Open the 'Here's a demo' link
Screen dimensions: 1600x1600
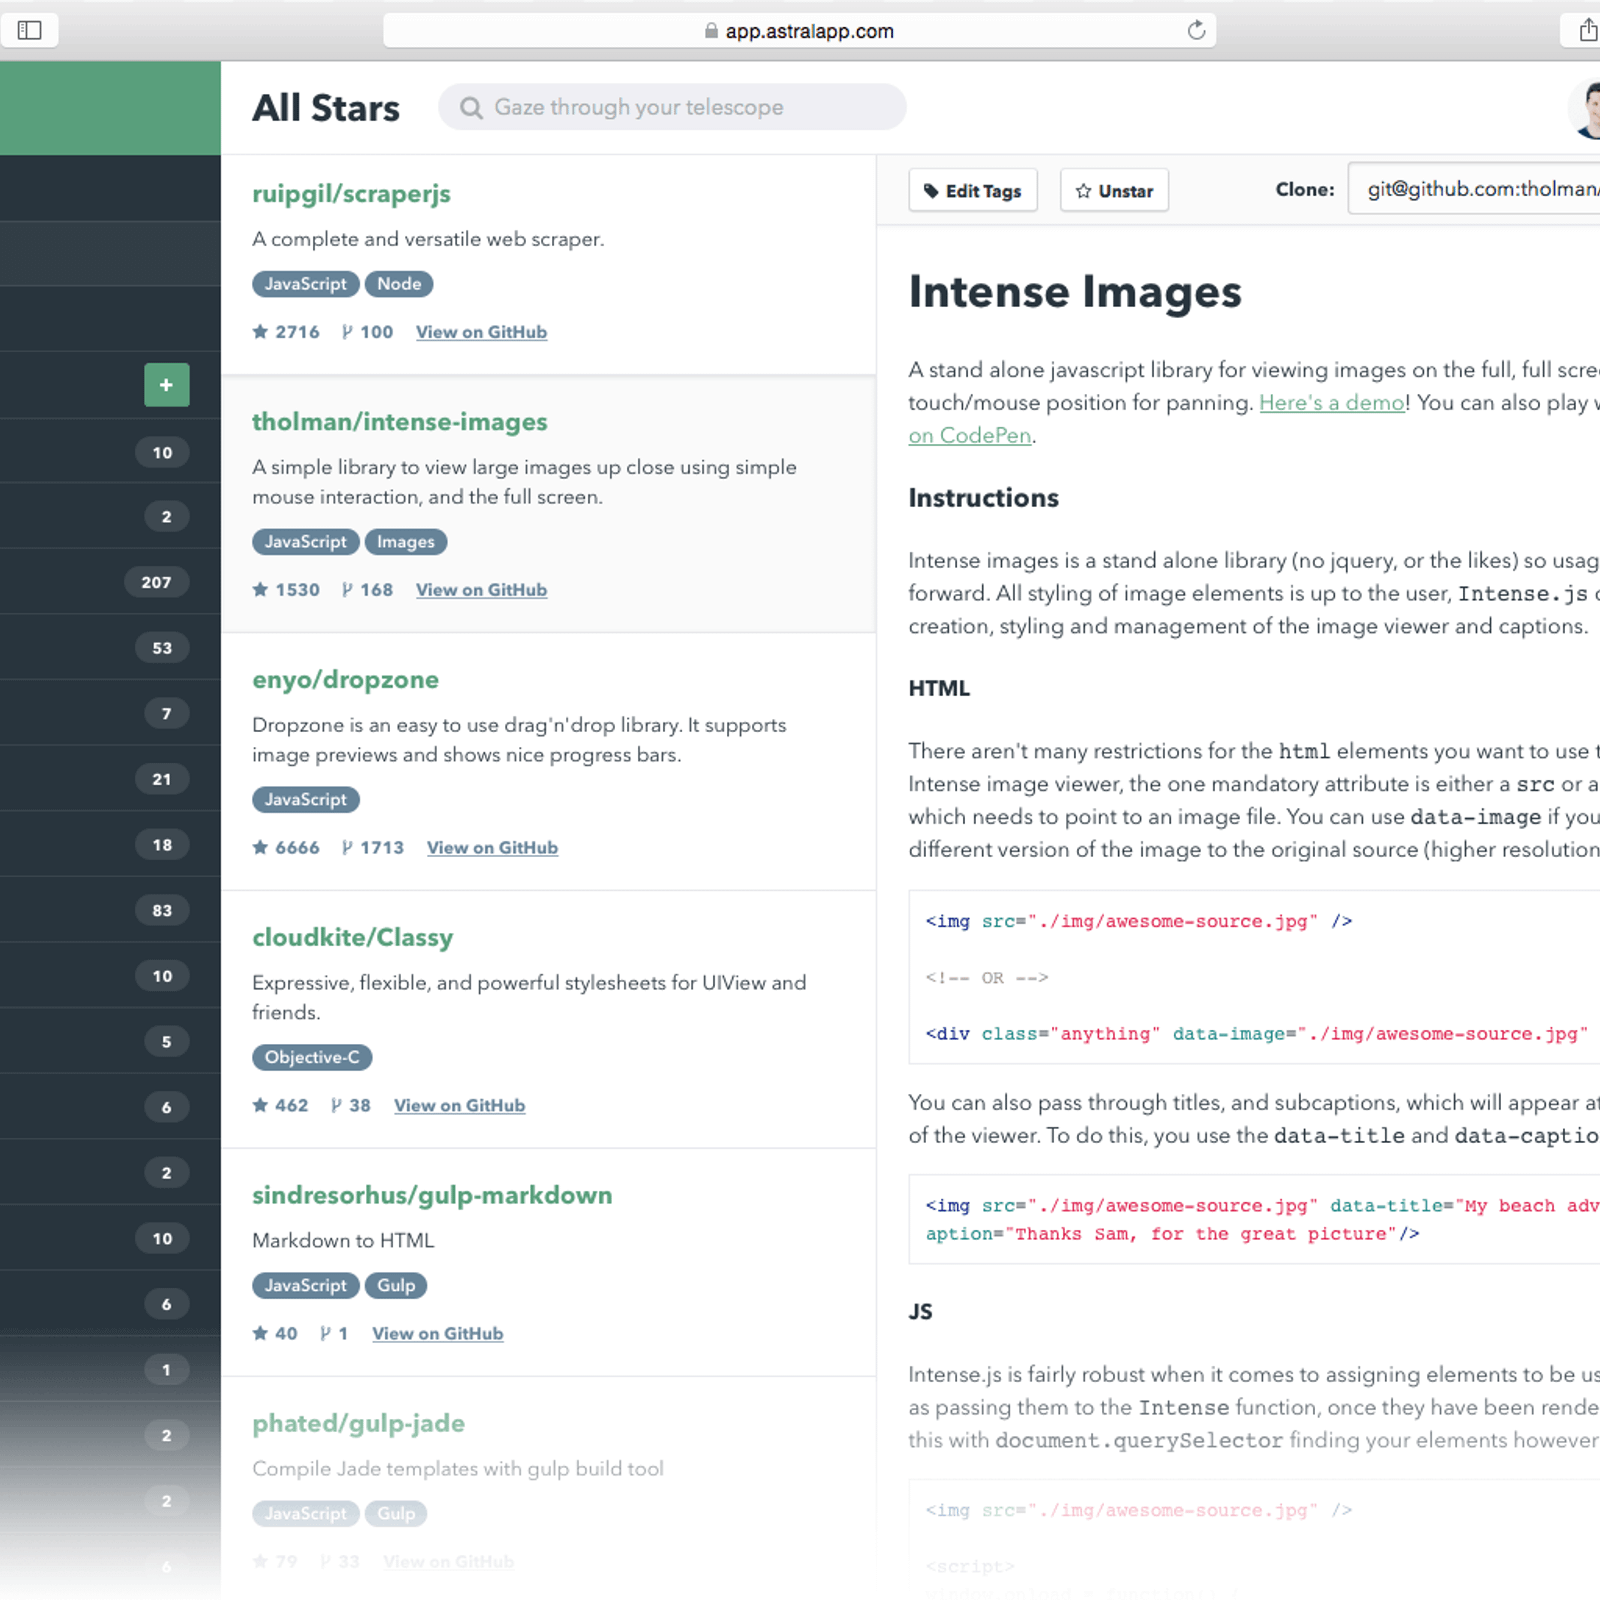pos(1332,403)
